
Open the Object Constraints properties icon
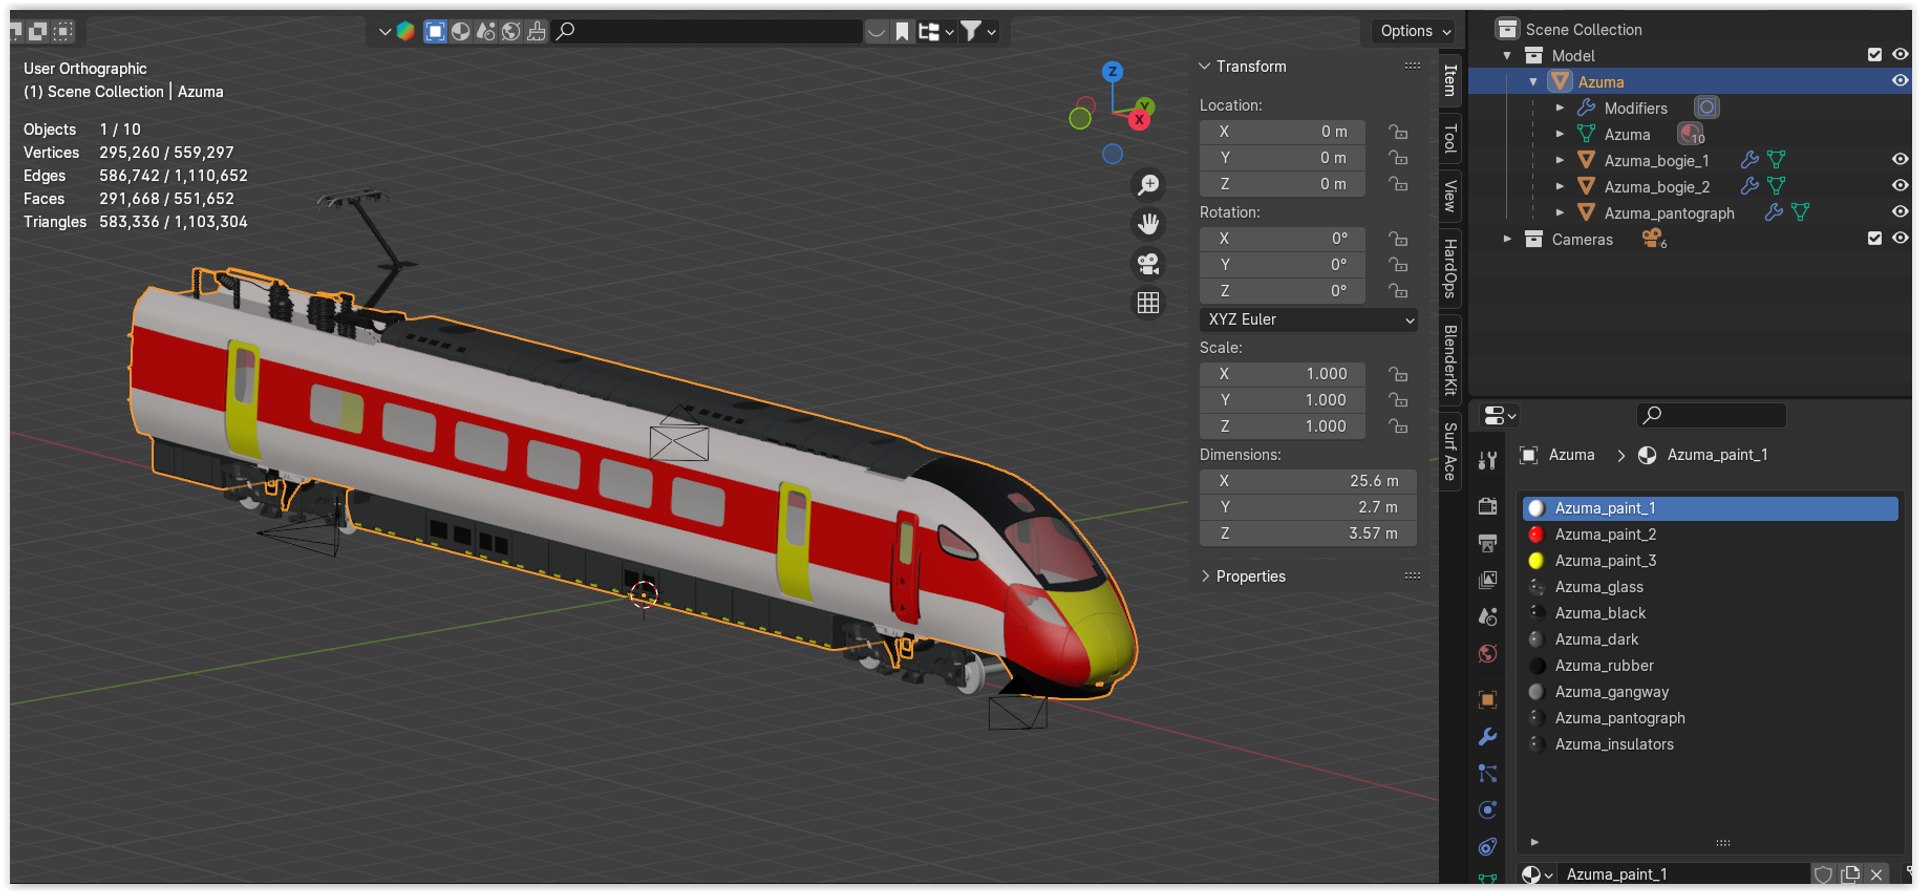[x=1488, y=847]
